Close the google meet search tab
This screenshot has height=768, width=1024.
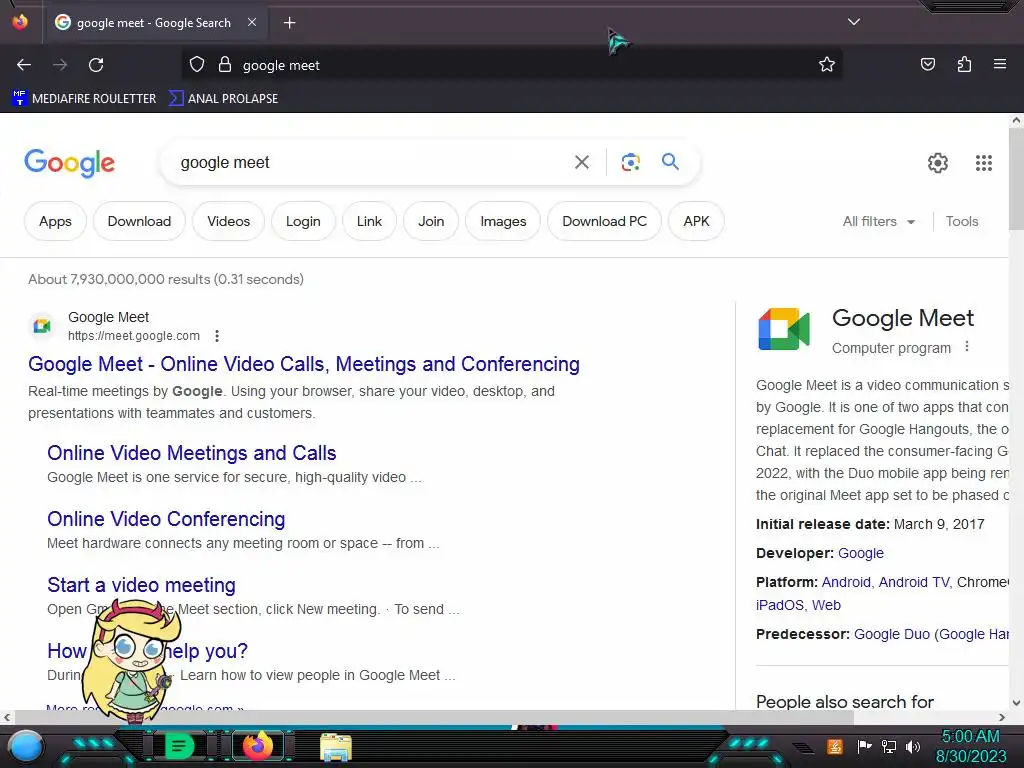coord(252,22)
